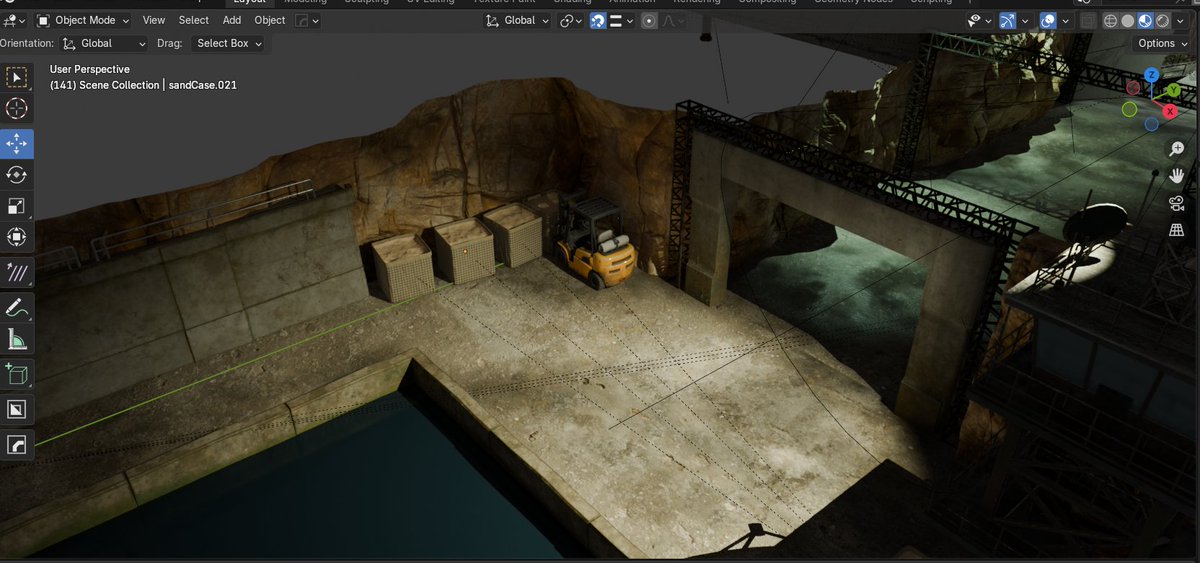Open the Add menu
Viewport: 1200px width, 563px height.
pos(232,20)
